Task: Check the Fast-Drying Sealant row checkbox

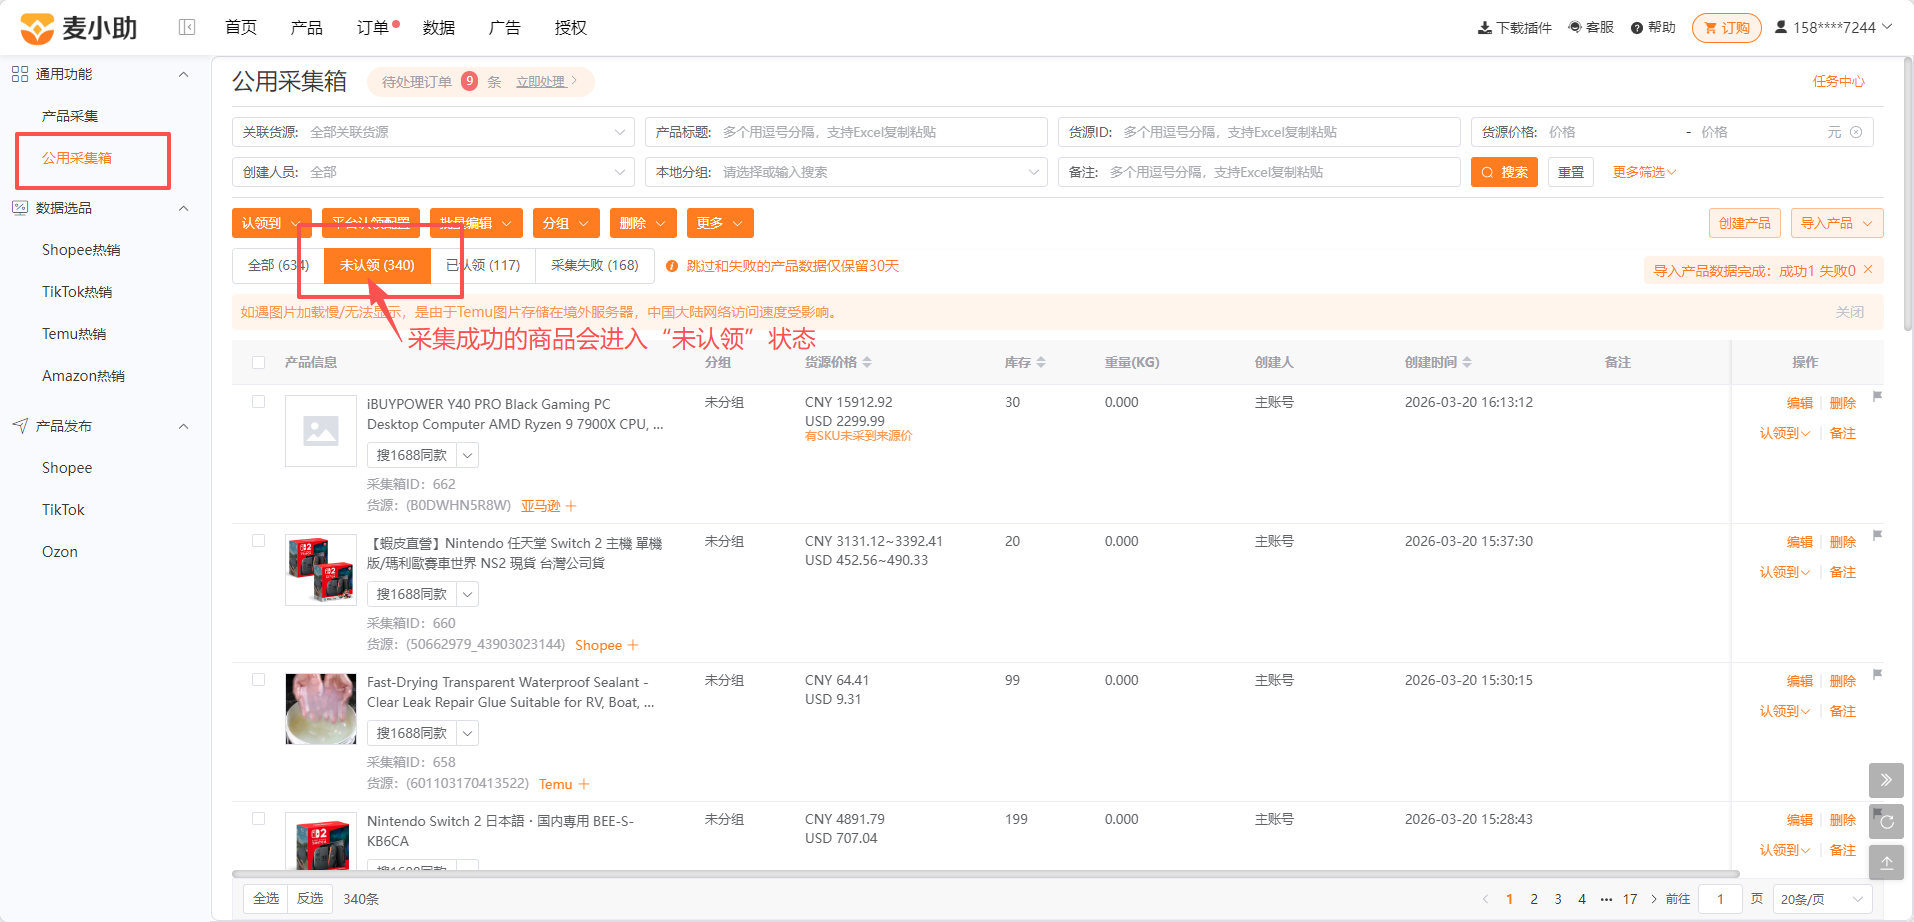Action: (x=259, y=679)
